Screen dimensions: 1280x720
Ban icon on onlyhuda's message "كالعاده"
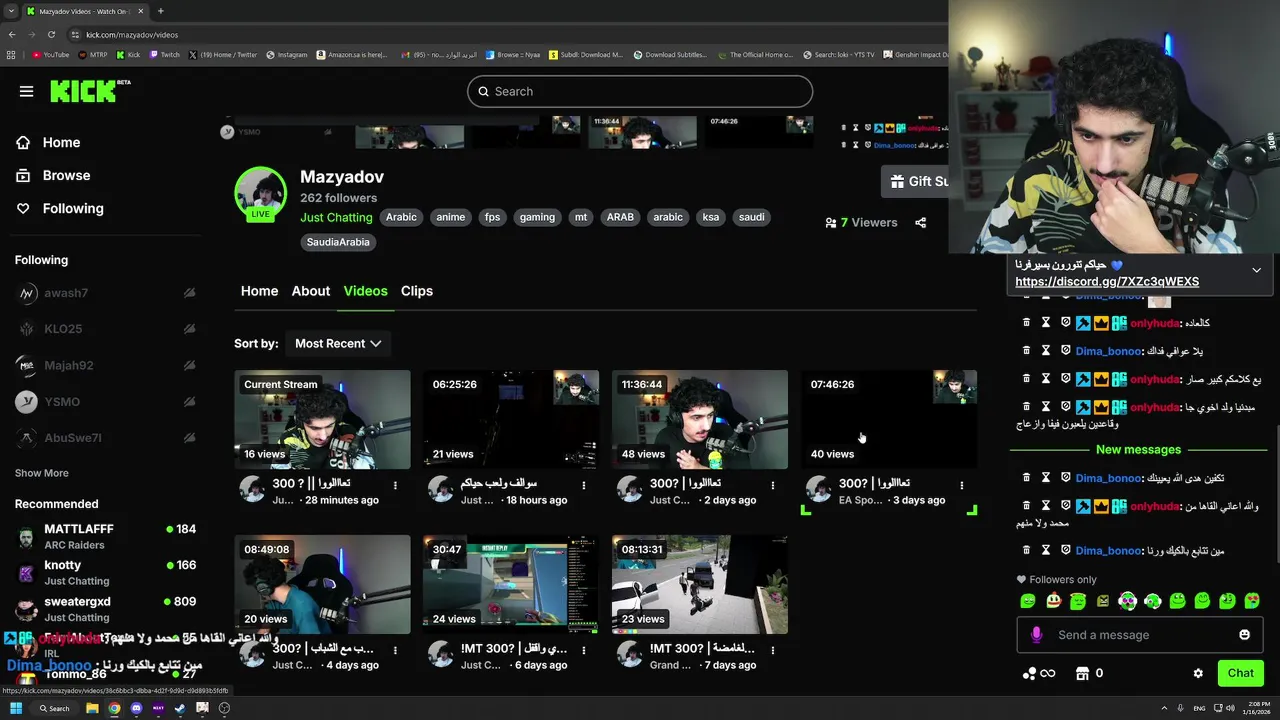point(1065,323)
